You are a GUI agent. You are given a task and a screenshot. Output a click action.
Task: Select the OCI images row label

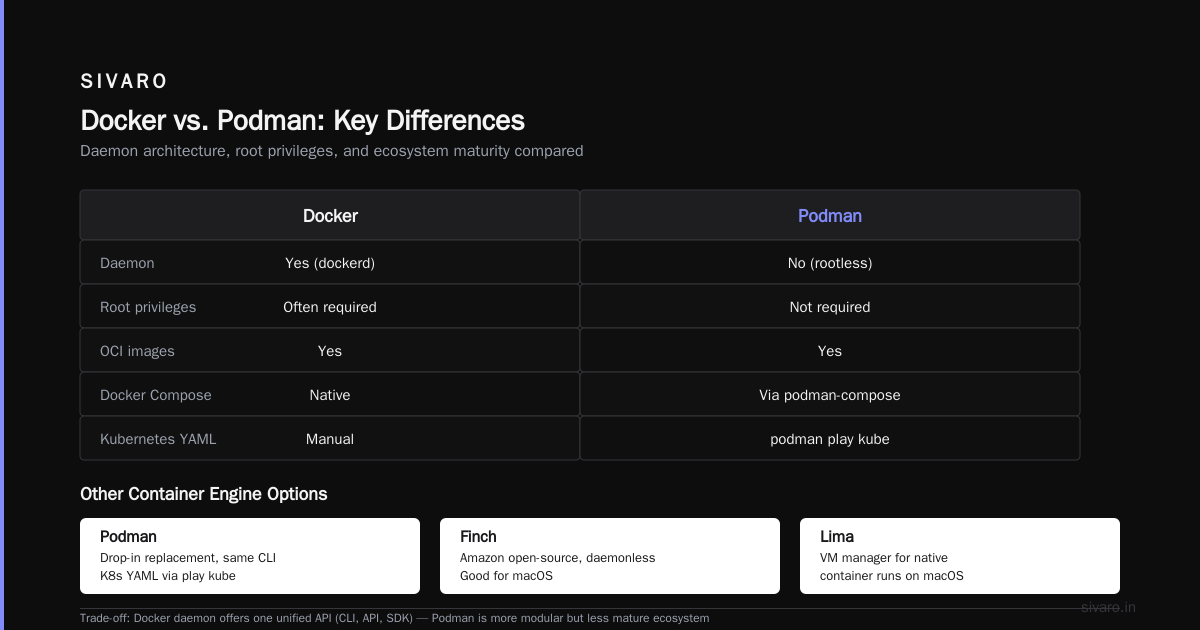click(x=137, y=351)
